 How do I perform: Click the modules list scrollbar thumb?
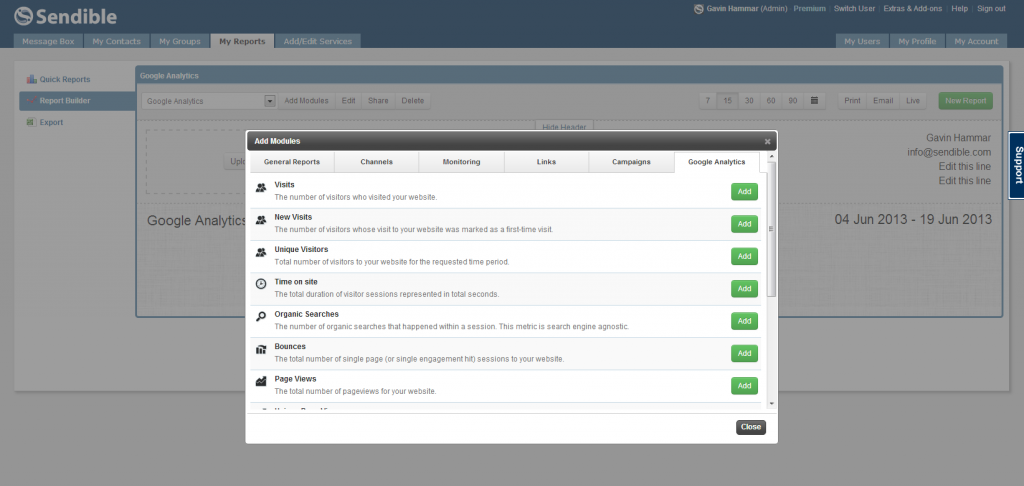click(x=771, y=229)
